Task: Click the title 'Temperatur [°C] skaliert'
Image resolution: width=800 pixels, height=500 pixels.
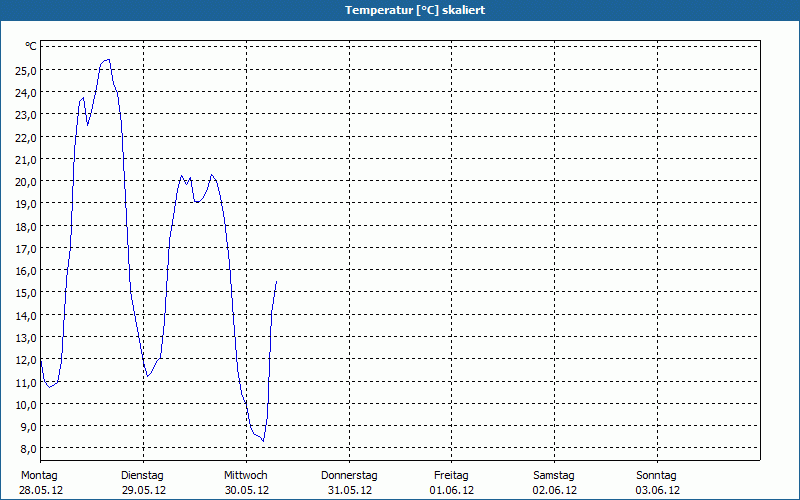Action: [x=415, y=10]
